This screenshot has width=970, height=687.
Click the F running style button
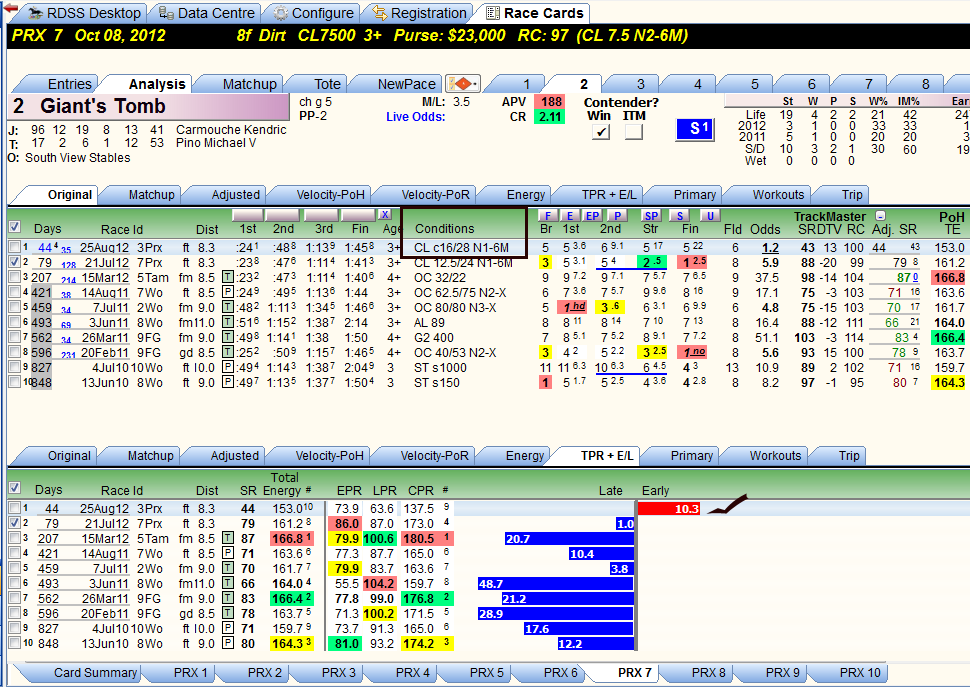(547, 215)
